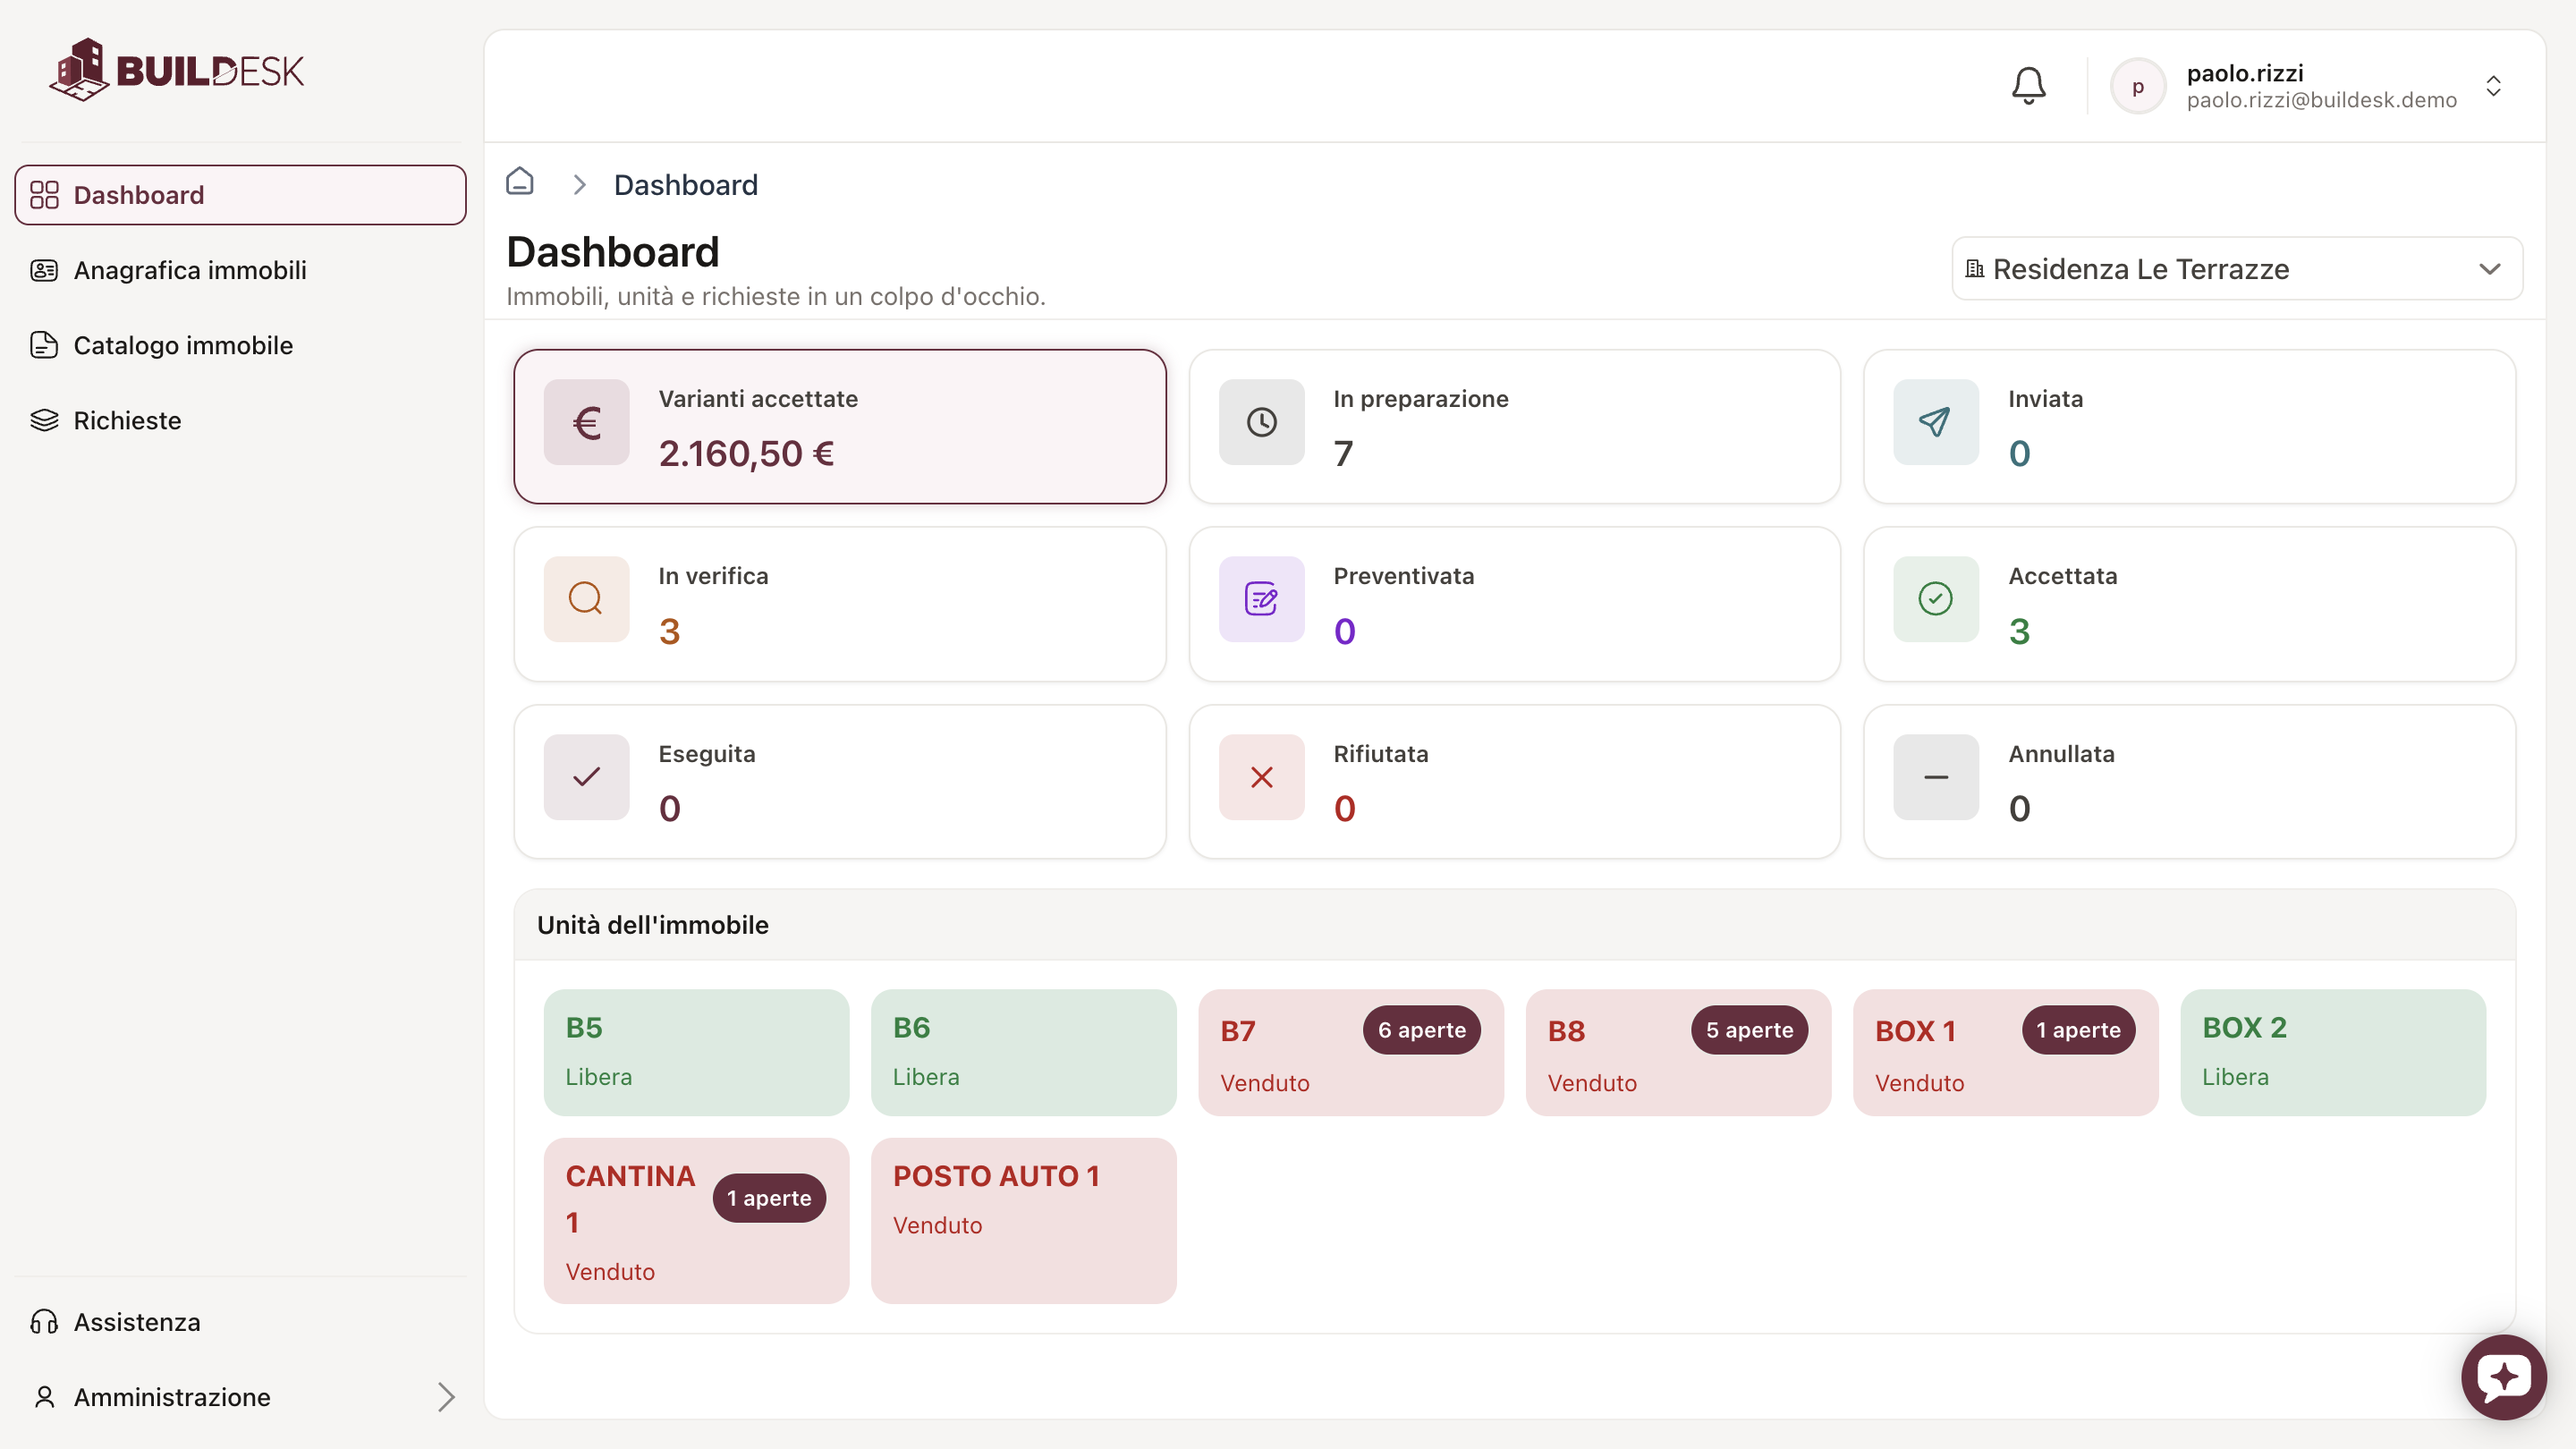
Task: Click the Unità dell'immobile heading
Action: (652, 925)
